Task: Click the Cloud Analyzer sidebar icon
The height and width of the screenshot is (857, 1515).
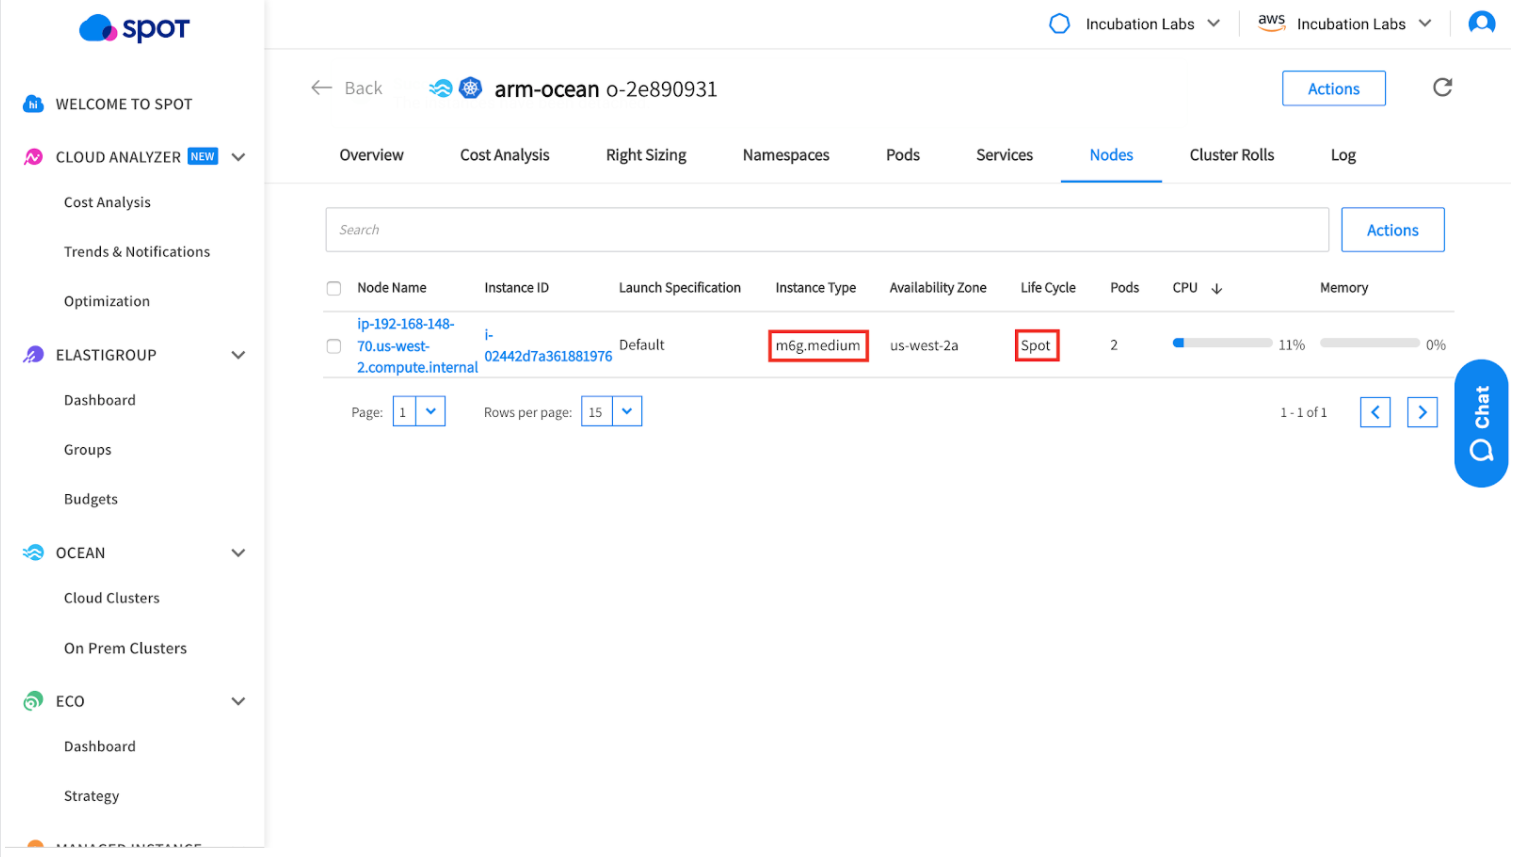Action: click(x=33, y=157)
